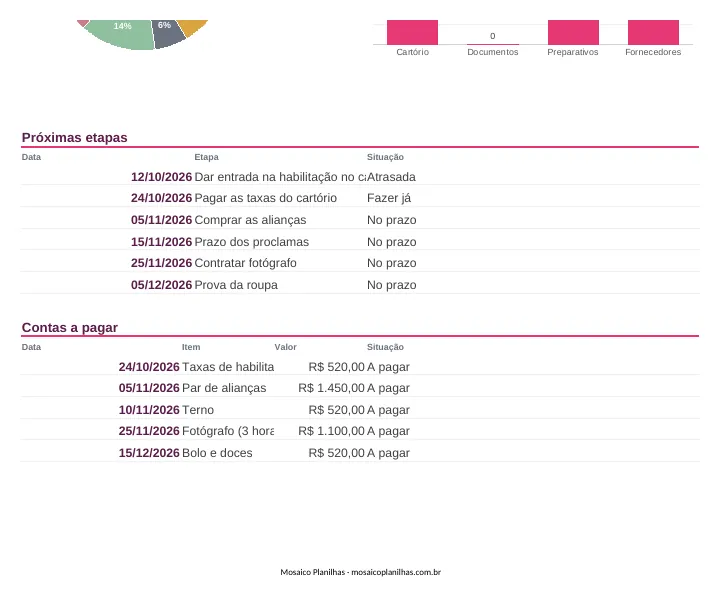Select the 05/11/2026 date beside Par de alianças
The image size is (719, 597).
[149, 388]
